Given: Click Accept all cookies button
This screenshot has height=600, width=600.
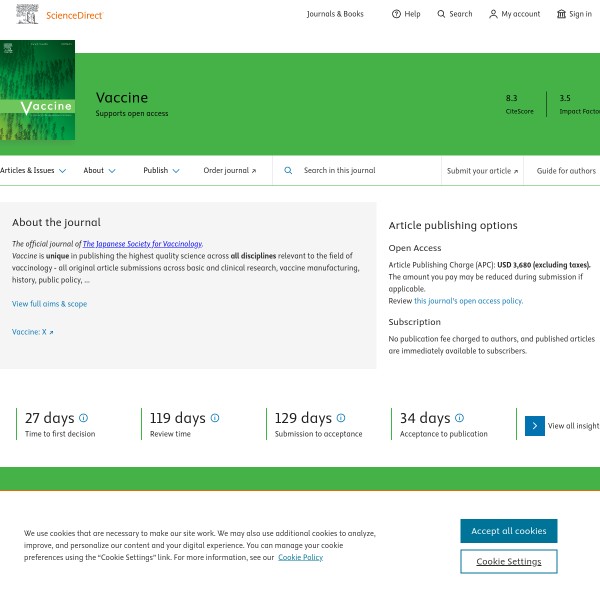Looking at the screenshot, I should pos(508,531).
